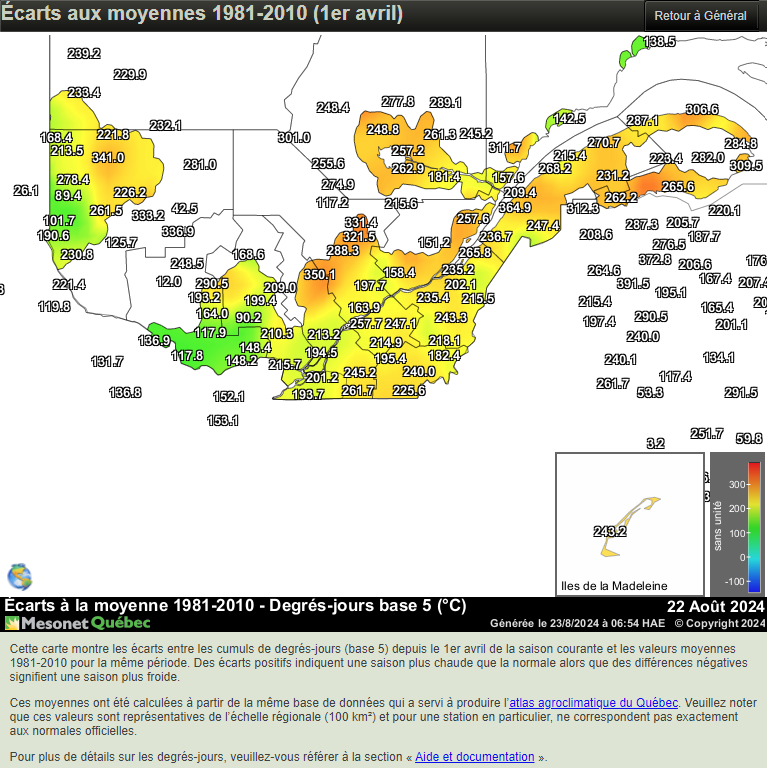Screen dimensions: 767x768
Task: Select the 341.0 data label
Action: (107, 157)
